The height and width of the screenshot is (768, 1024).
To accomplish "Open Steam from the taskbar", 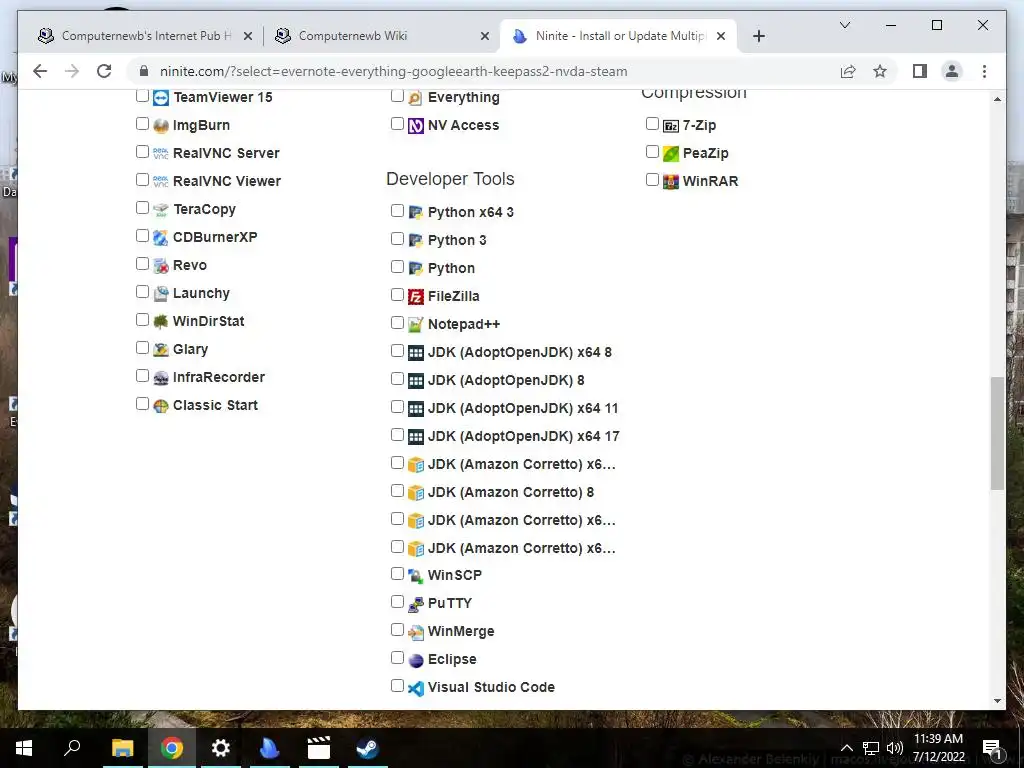I will pos(368,748).
